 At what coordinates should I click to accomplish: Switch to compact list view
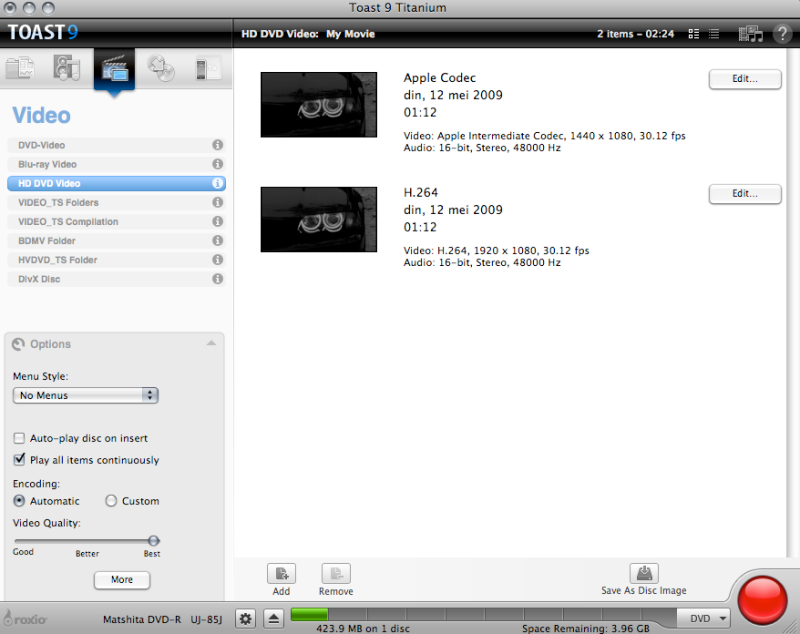714,34
